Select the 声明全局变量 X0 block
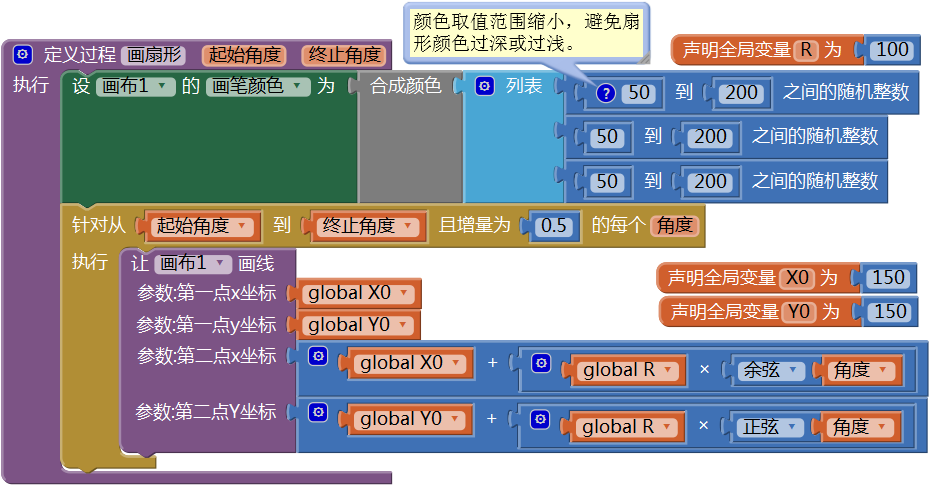The width and height of the screenshot is (931, 485). [721, 278]
